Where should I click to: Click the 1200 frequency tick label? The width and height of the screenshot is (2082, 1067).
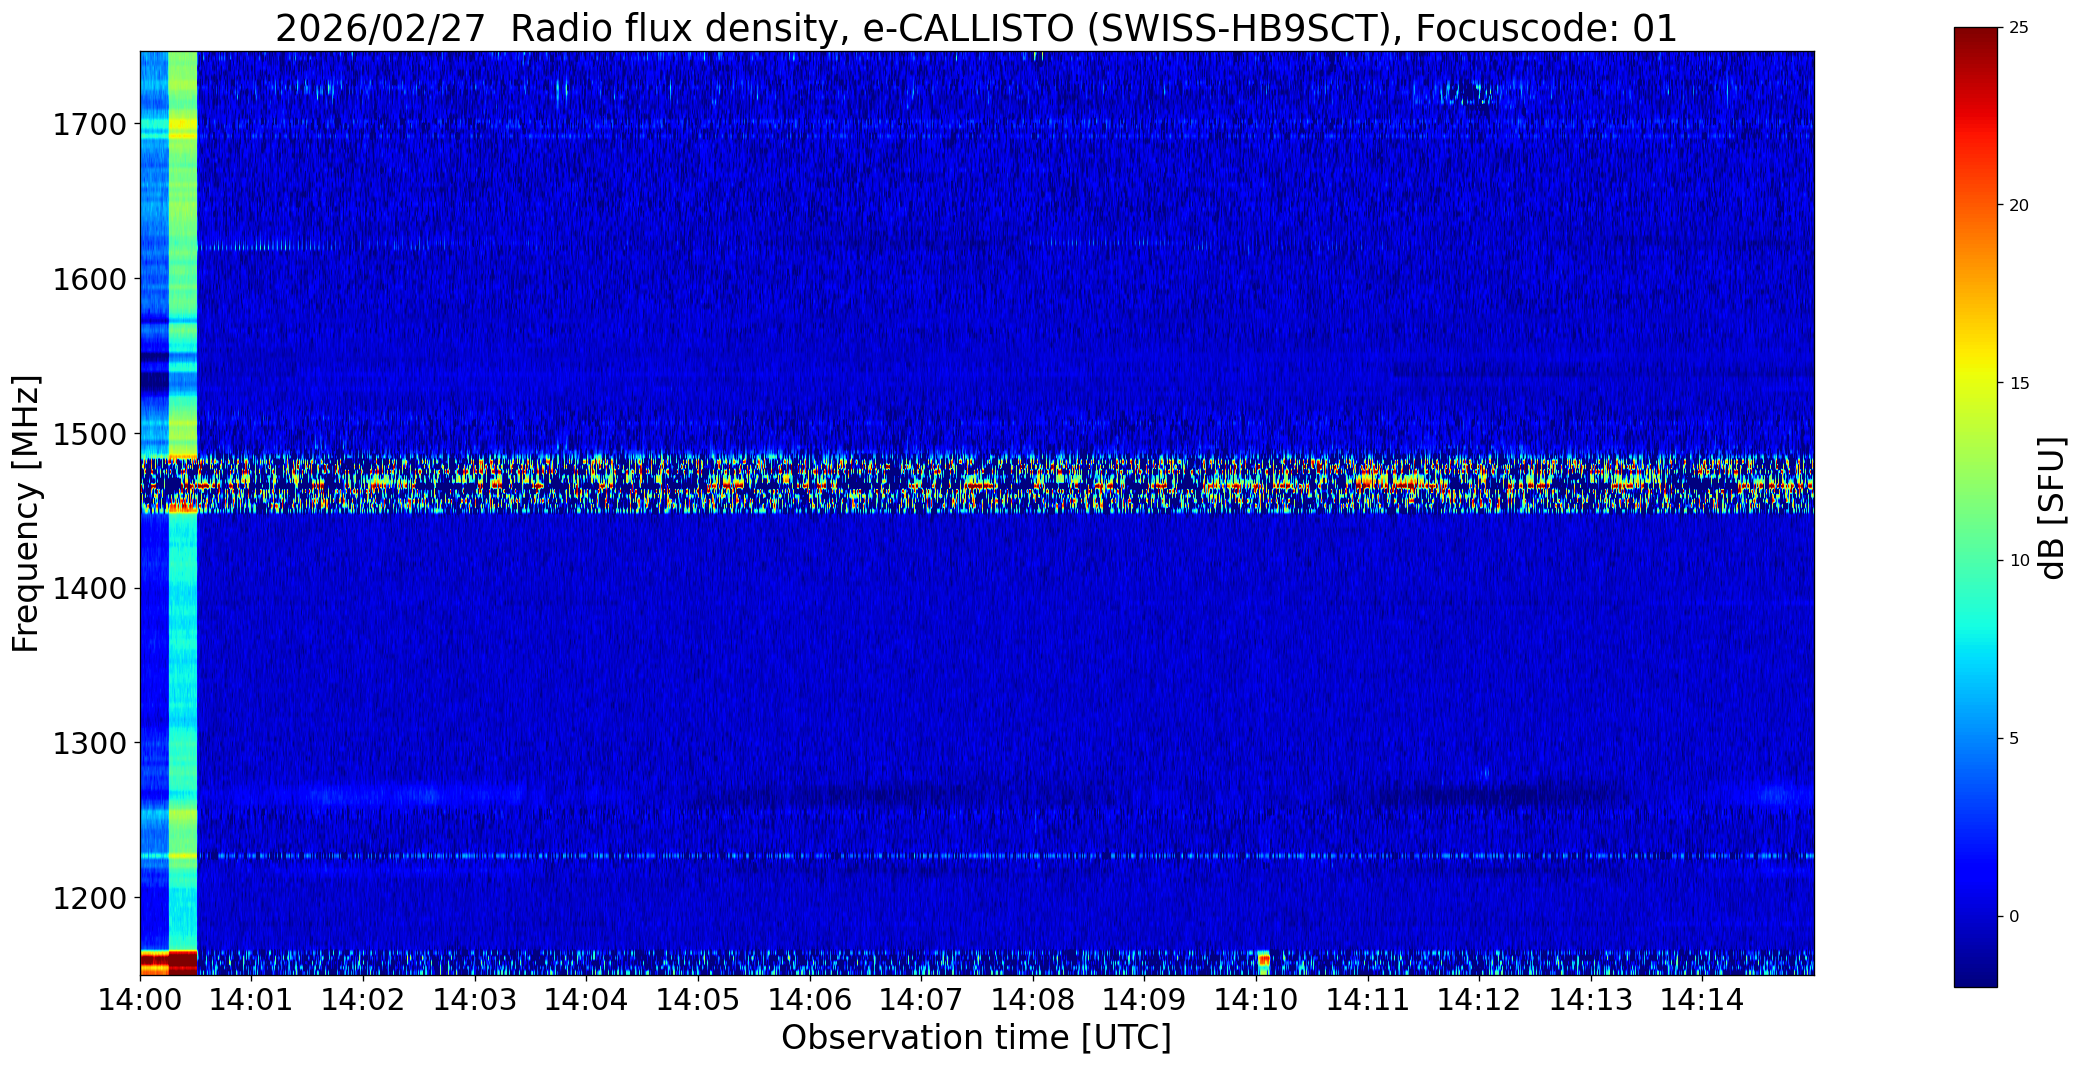(x=90, y=898)
